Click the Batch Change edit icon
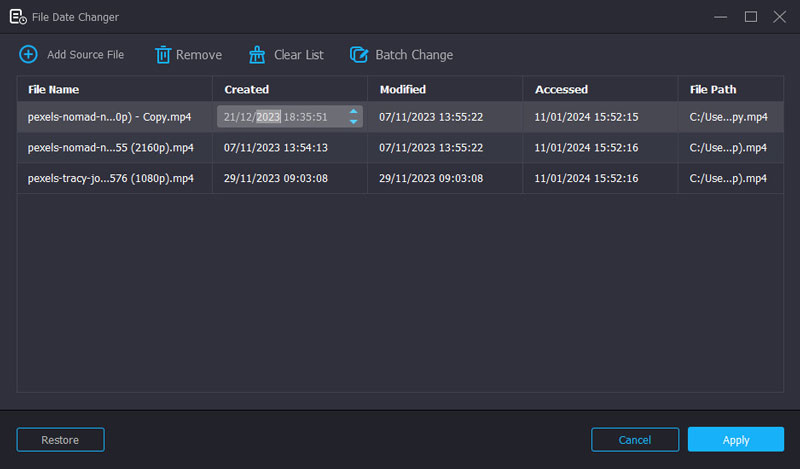The height and width of the screenshot is (469, 800). [358, 54]
